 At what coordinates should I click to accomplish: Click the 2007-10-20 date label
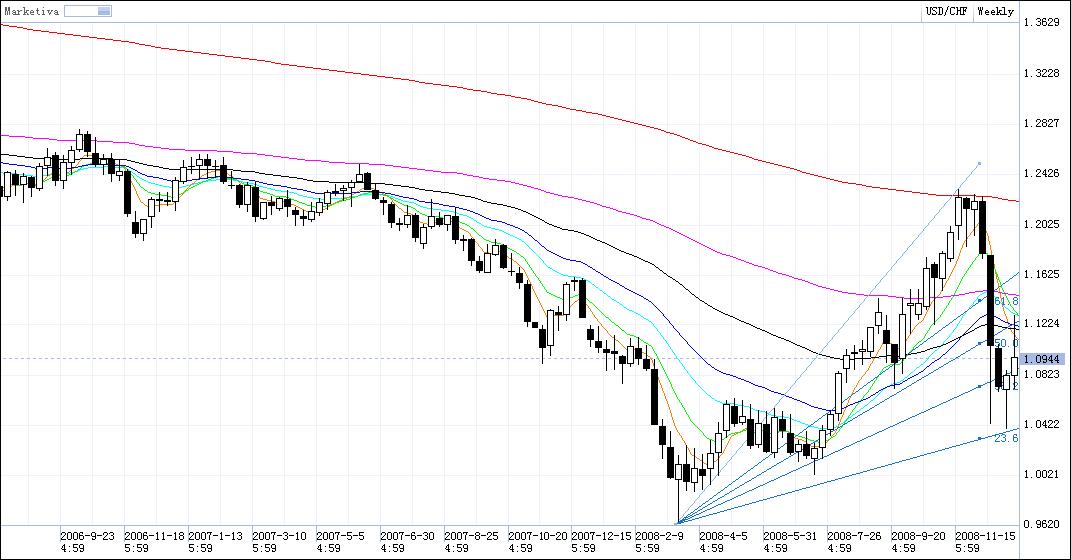coord(538,536)
